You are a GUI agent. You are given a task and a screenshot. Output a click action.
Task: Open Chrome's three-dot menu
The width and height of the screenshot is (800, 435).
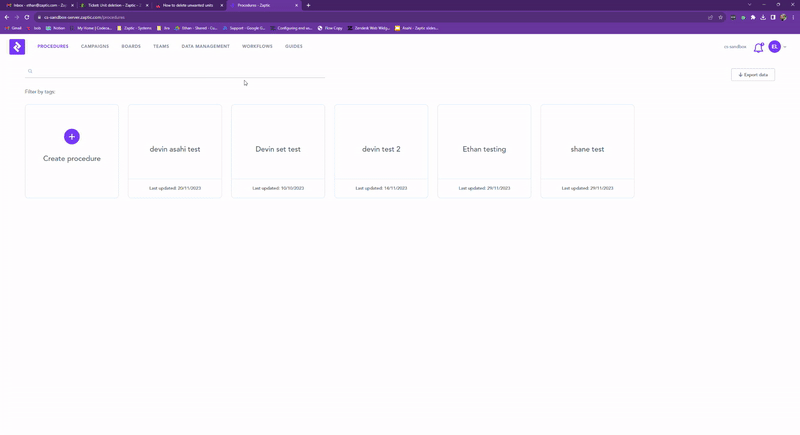792,17
